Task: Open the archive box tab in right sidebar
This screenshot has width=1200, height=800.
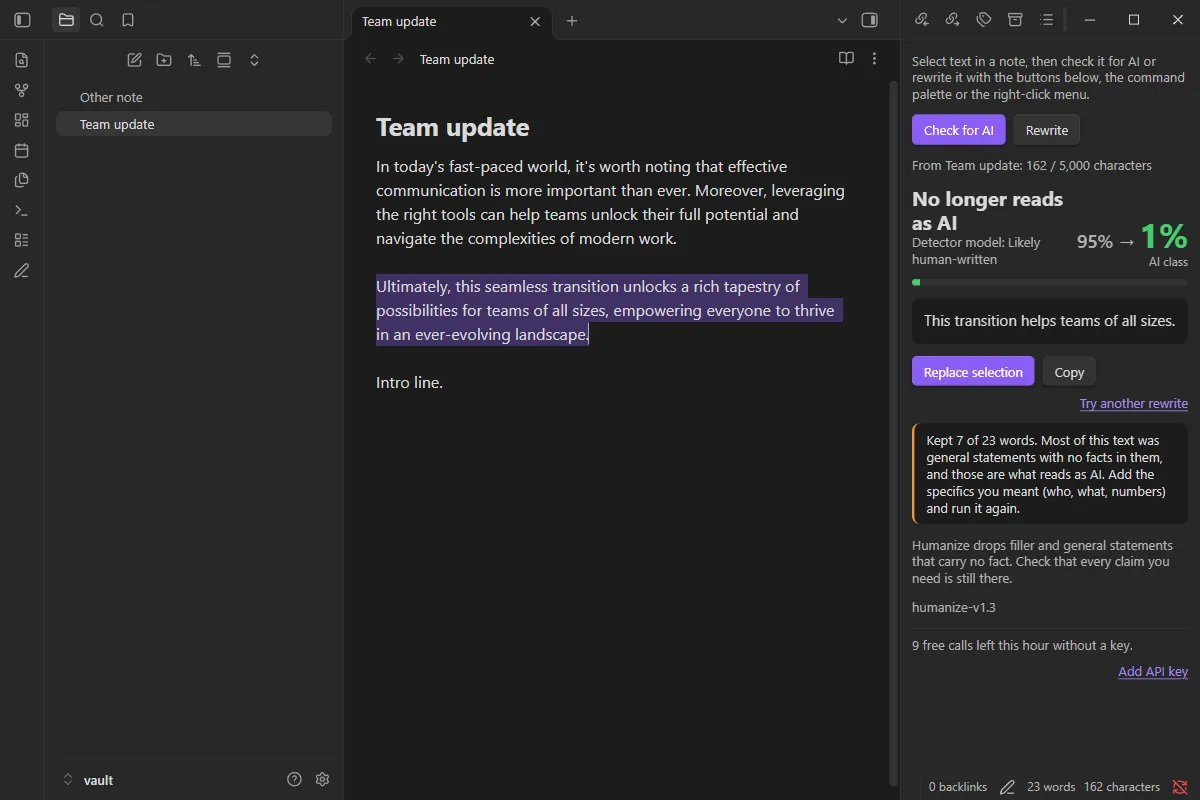Action: (1015, 20)
